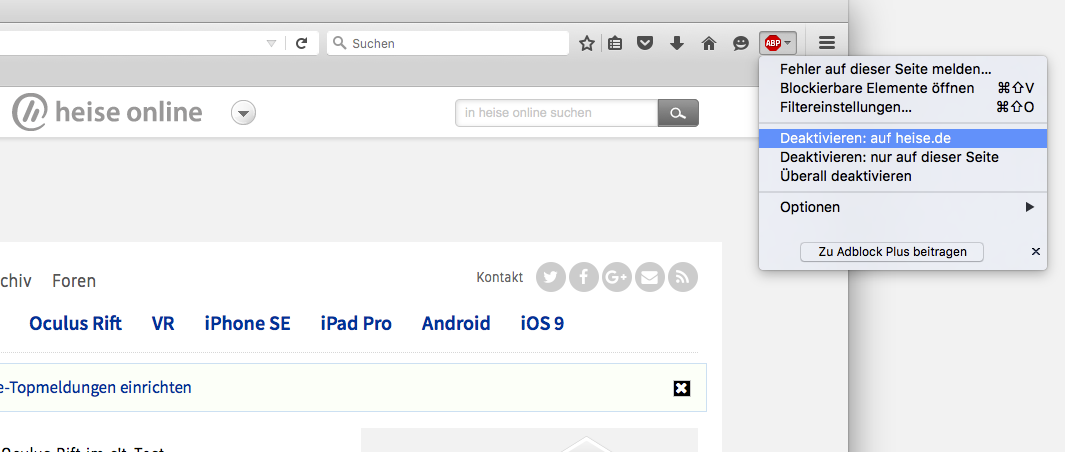The width and height of the screenshot is (1065, 452).
Task: Click the Twitter round icon
Action: pyautogui.click(x=551, y=277)
